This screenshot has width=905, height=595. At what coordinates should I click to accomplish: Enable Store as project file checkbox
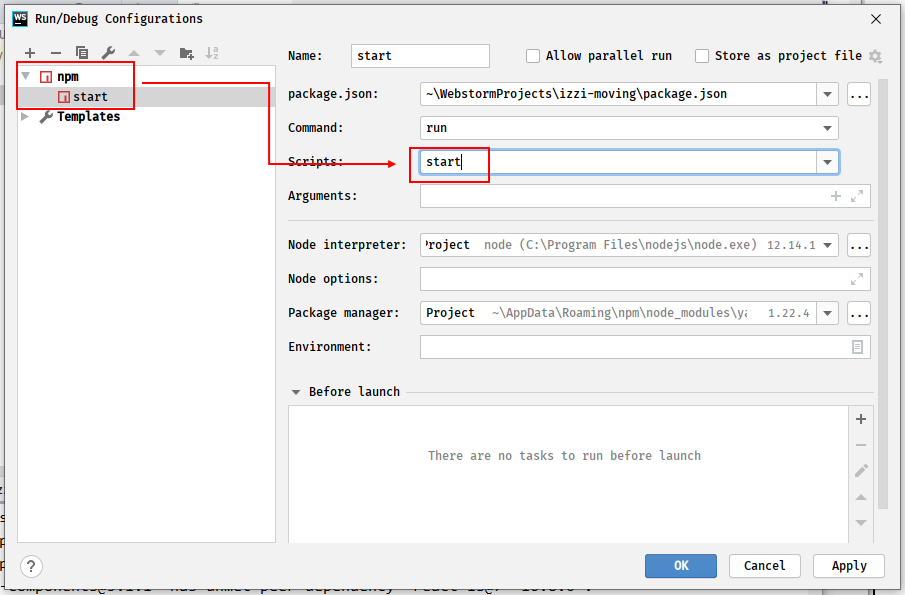[x=702, y=56]
